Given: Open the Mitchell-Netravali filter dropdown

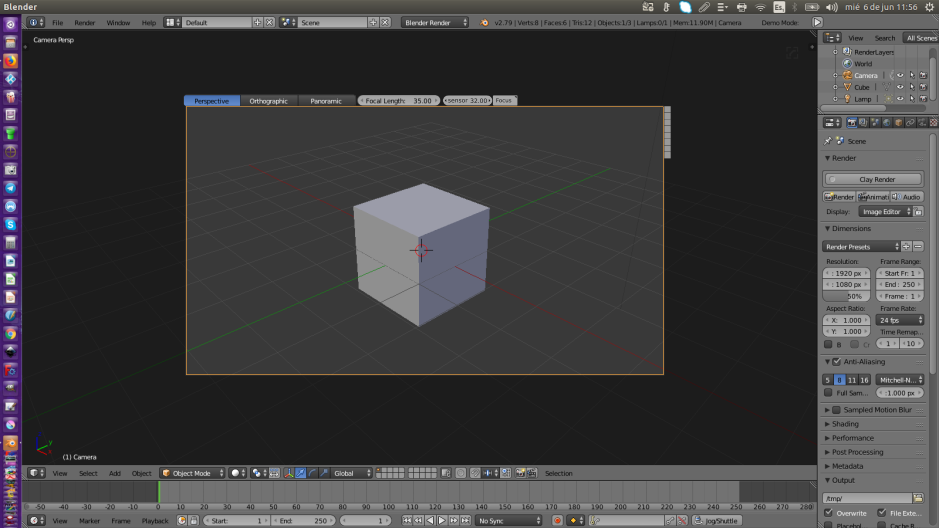Looking at the screenshot, I should [x=900, y=380].
